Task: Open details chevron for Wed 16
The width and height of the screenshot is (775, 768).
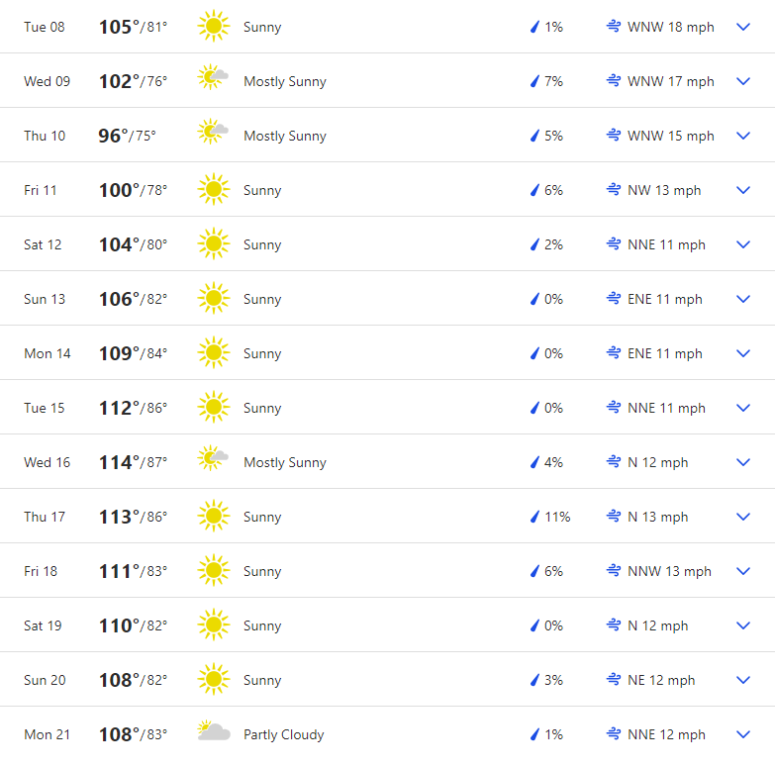Action: 743,462
